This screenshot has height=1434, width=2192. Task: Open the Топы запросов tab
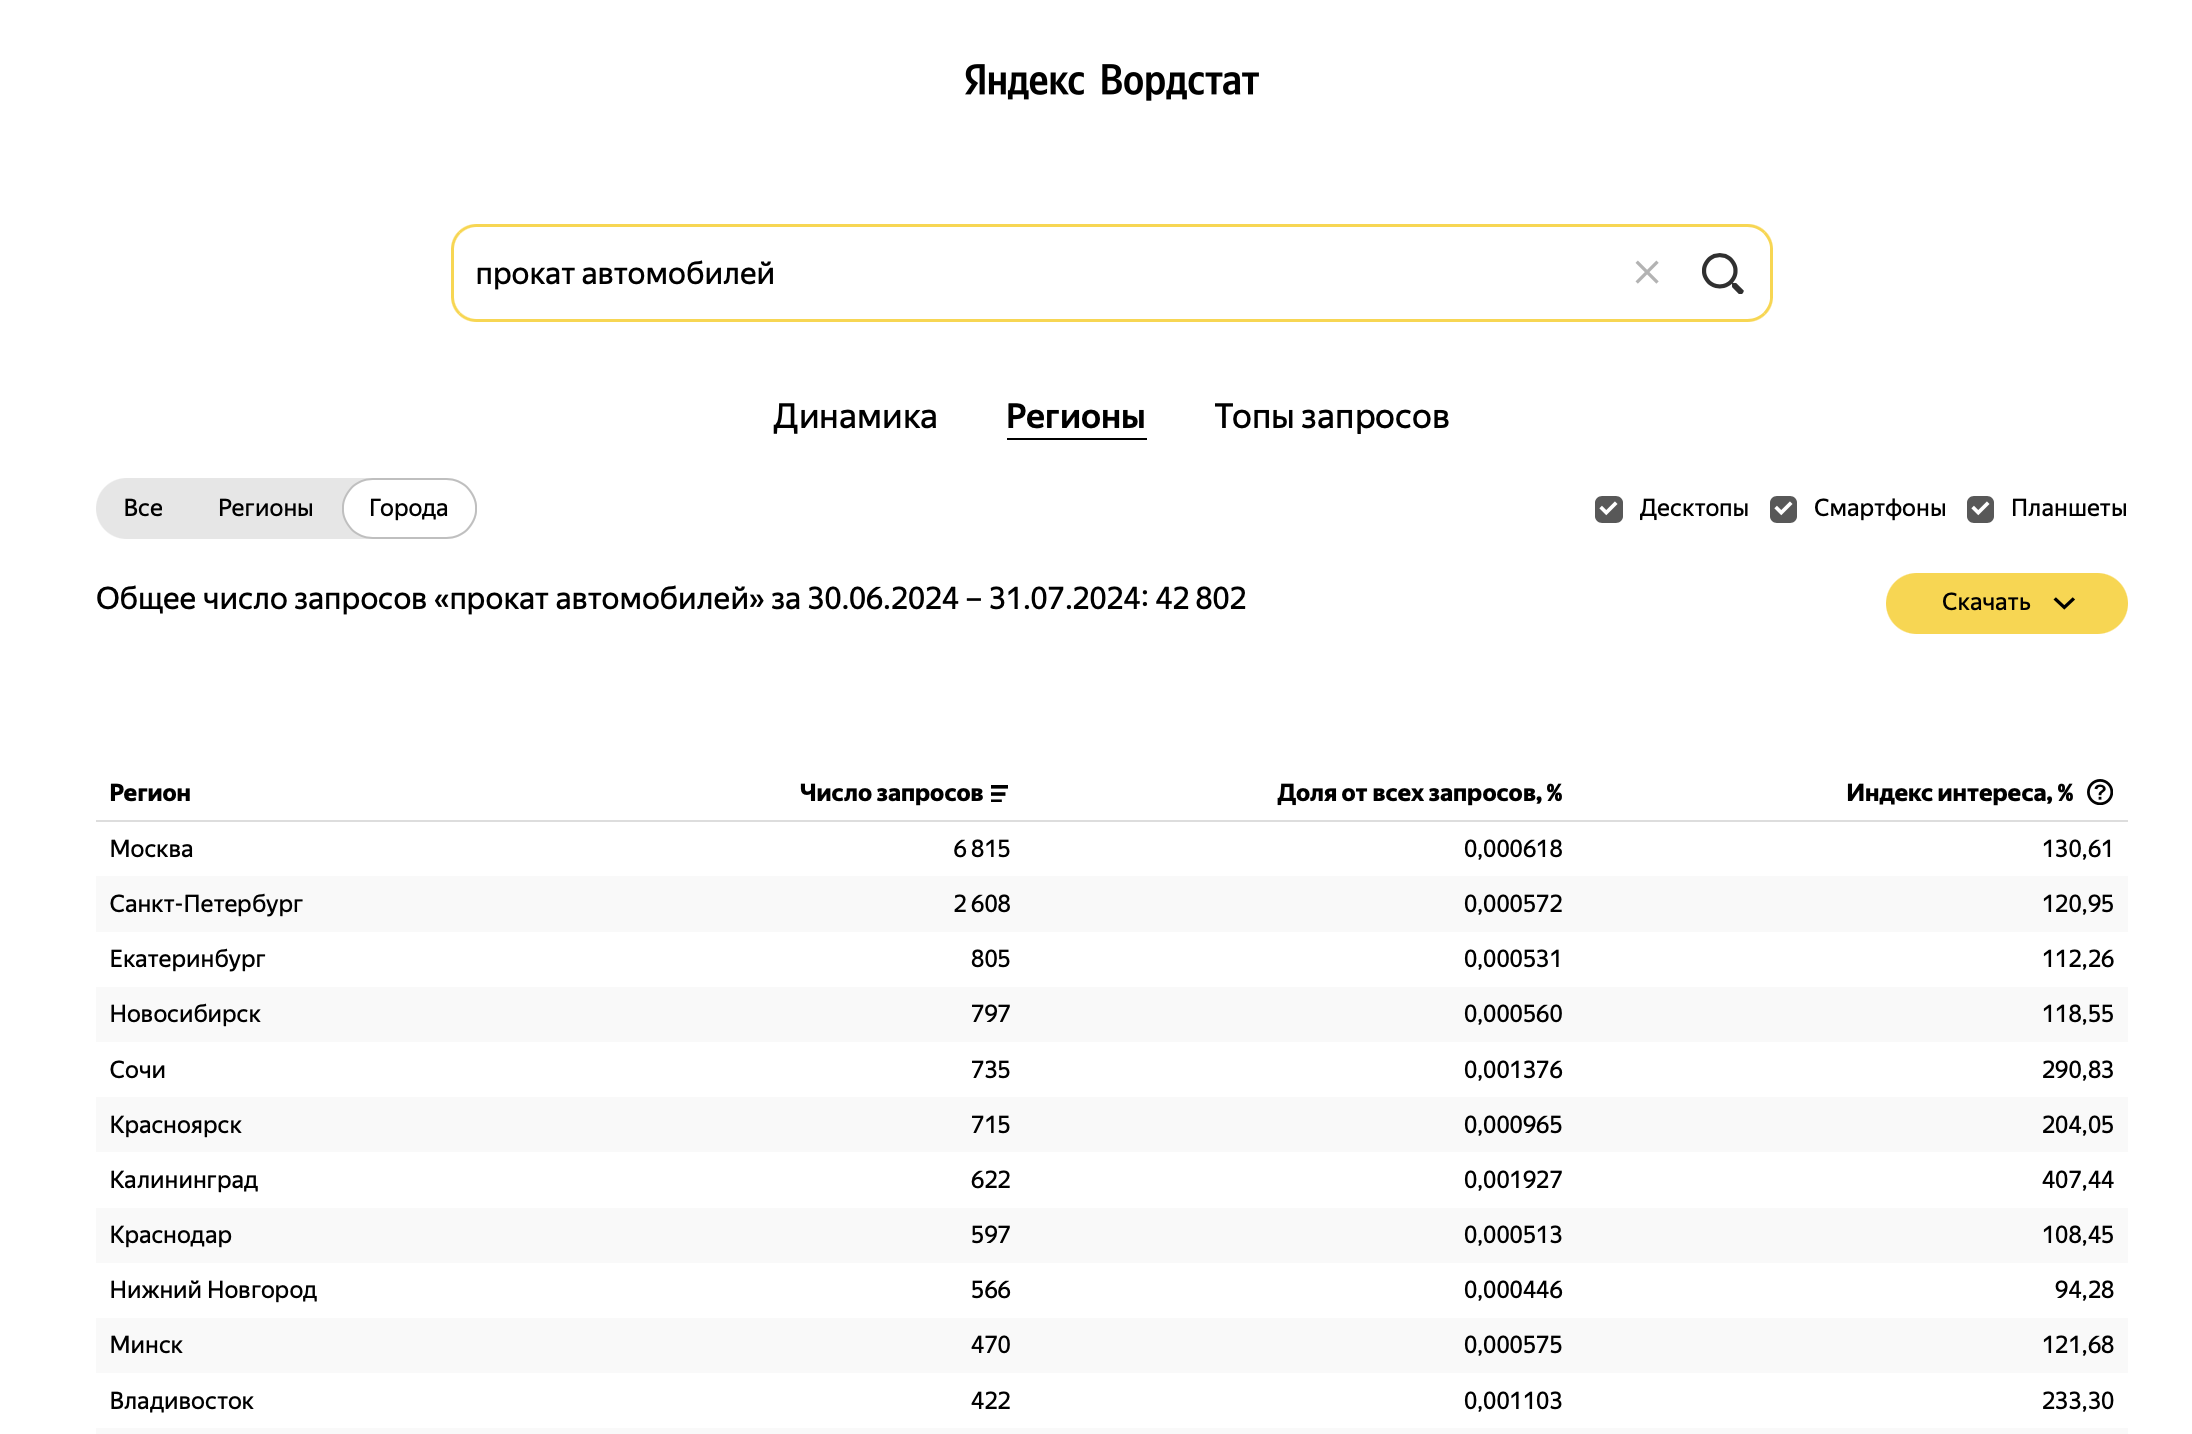click(1330, 417)
